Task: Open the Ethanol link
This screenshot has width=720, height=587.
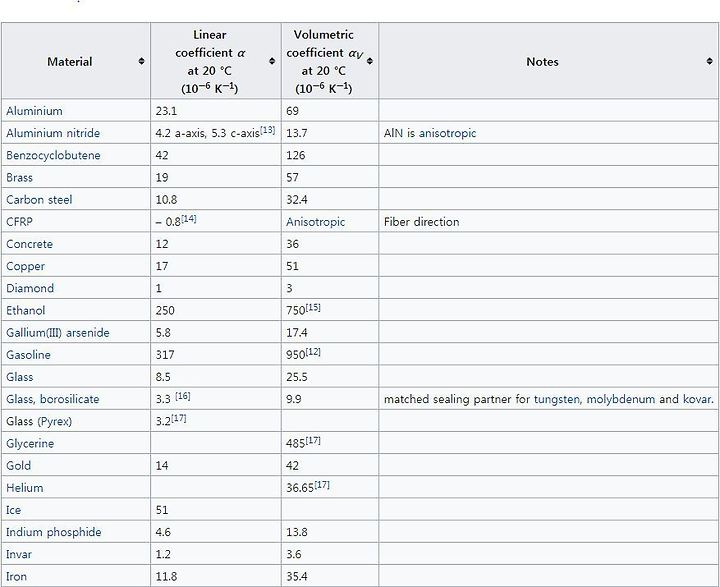Action: tap(26, 310)
